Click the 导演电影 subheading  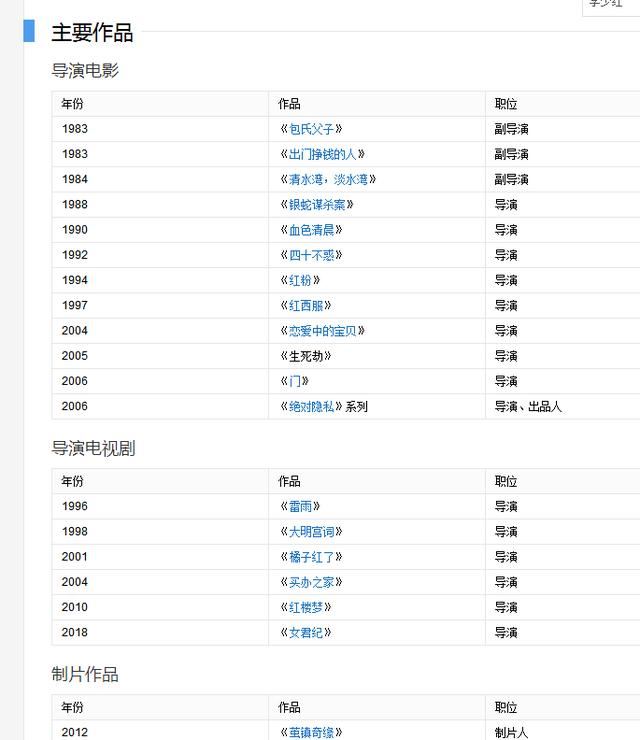pyautogui.click(x=85, y=70)
